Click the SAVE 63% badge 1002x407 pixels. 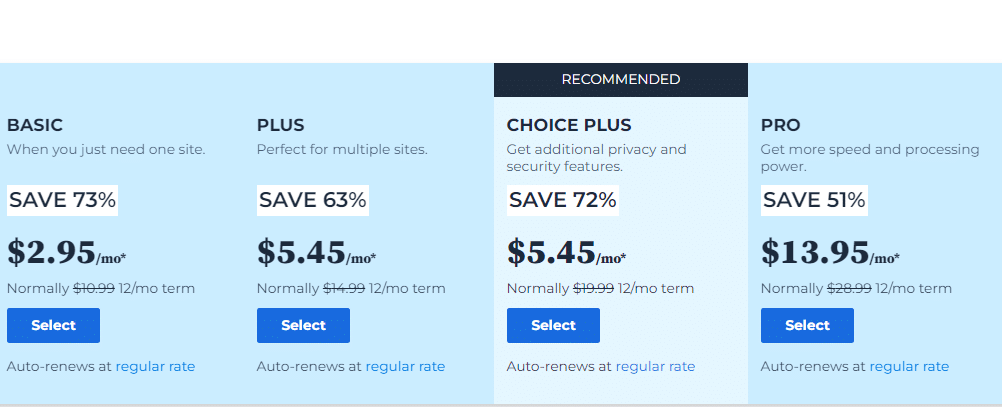[312, 201]
